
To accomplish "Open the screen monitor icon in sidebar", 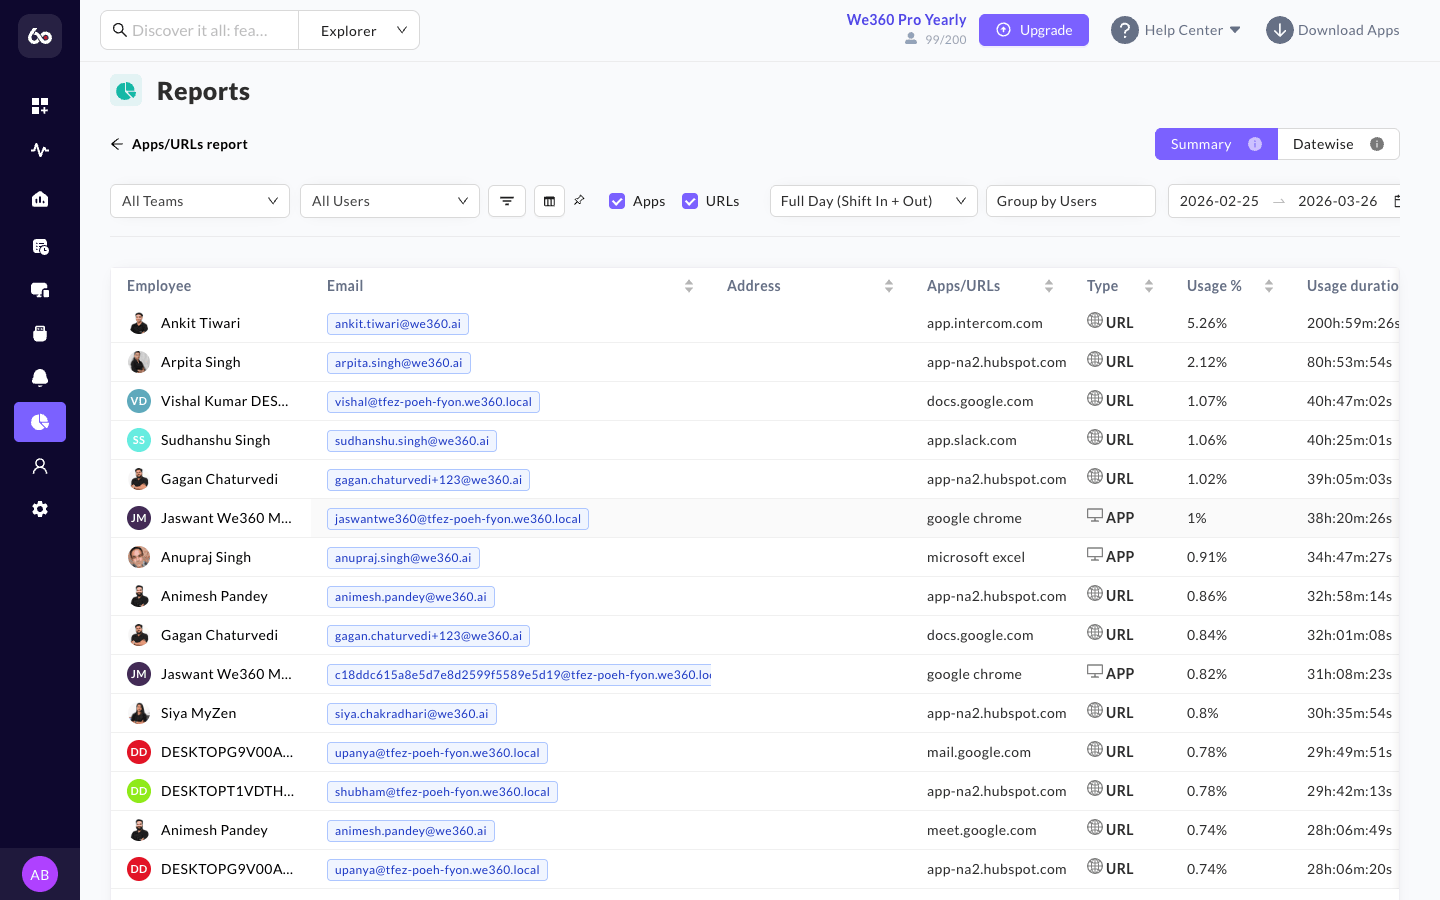I will click(x=40, y=290).
